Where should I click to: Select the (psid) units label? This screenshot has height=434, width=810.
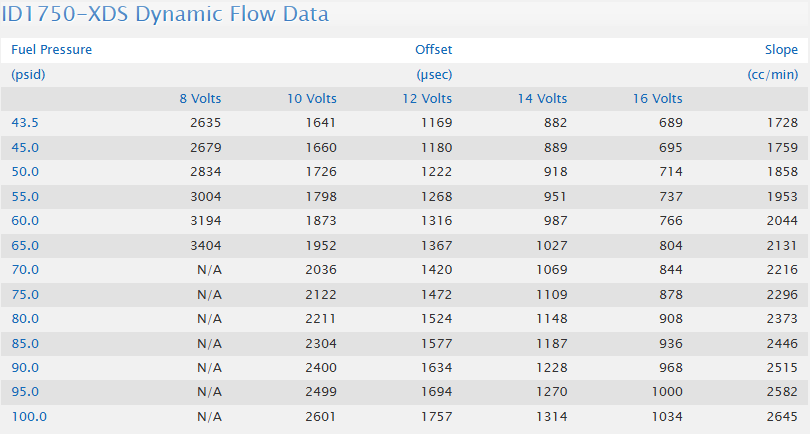click(x=29, y=74)
